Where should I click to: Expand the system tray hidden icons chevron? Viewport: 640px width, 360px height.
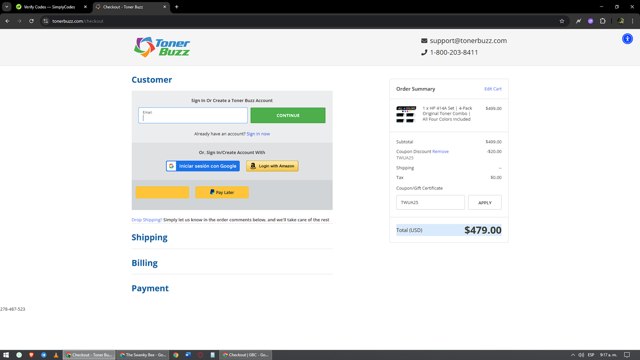pos(572,355)
